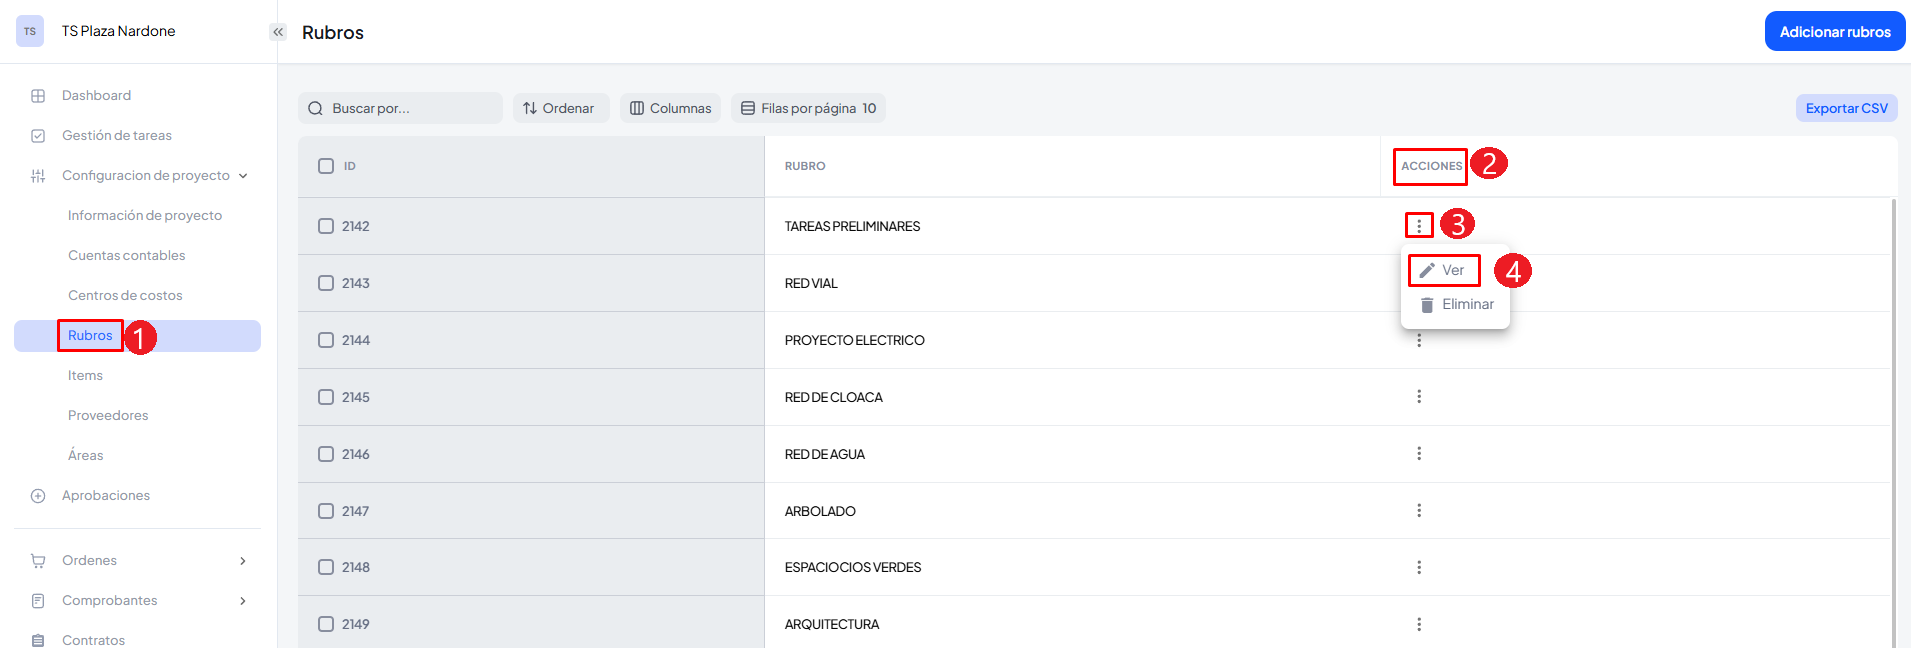Select the checkbox for row 2142
Screen dimensions: 1911x648
[326, 226]
